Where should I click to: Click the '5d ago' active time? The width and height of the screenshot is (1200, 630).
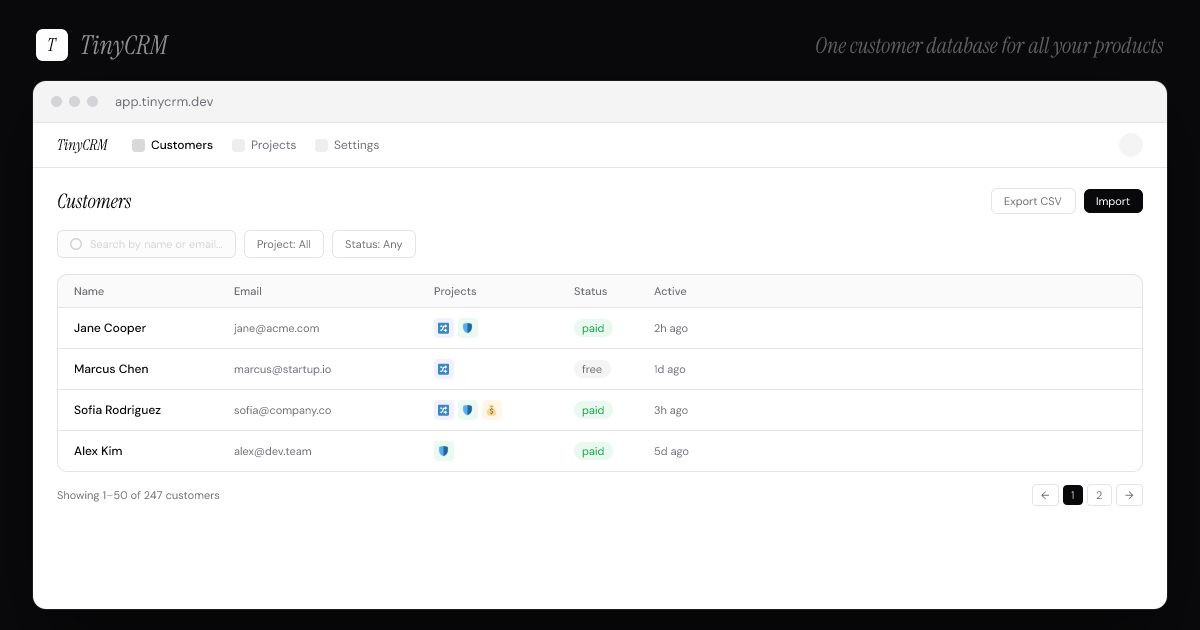[671, 451]
